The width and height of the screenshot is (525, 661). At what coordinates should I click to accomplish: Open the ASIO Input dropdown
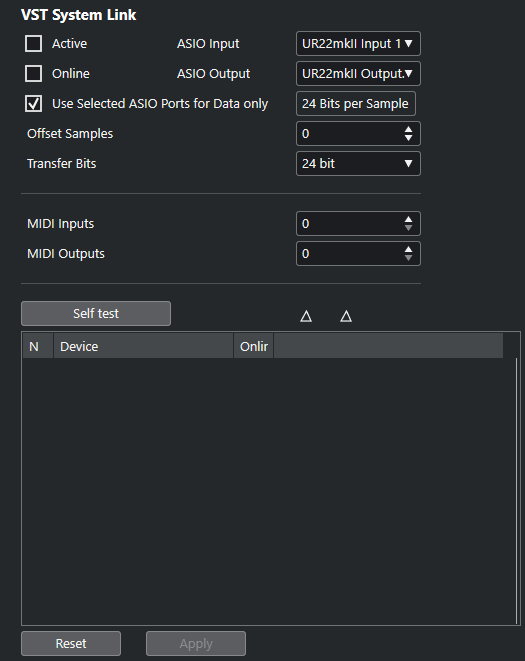[358, 43]
